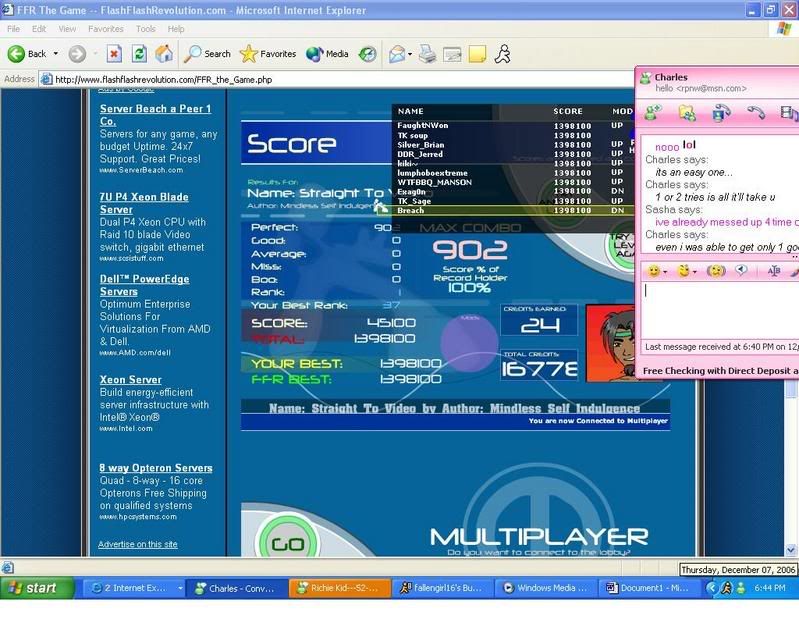
Task: Click the green GO button in the game
Action: 288,543
